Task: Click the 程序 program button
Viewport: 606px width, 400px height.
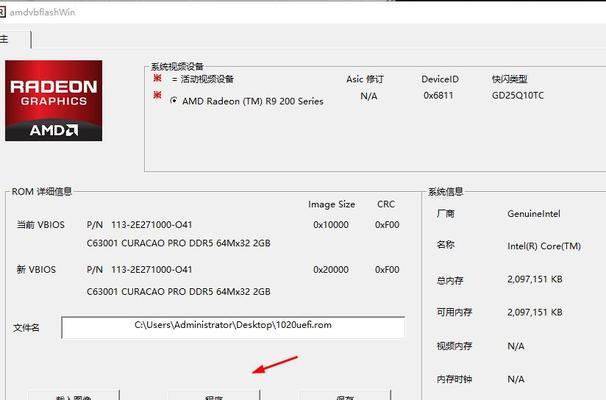Action: click(214, 395)
